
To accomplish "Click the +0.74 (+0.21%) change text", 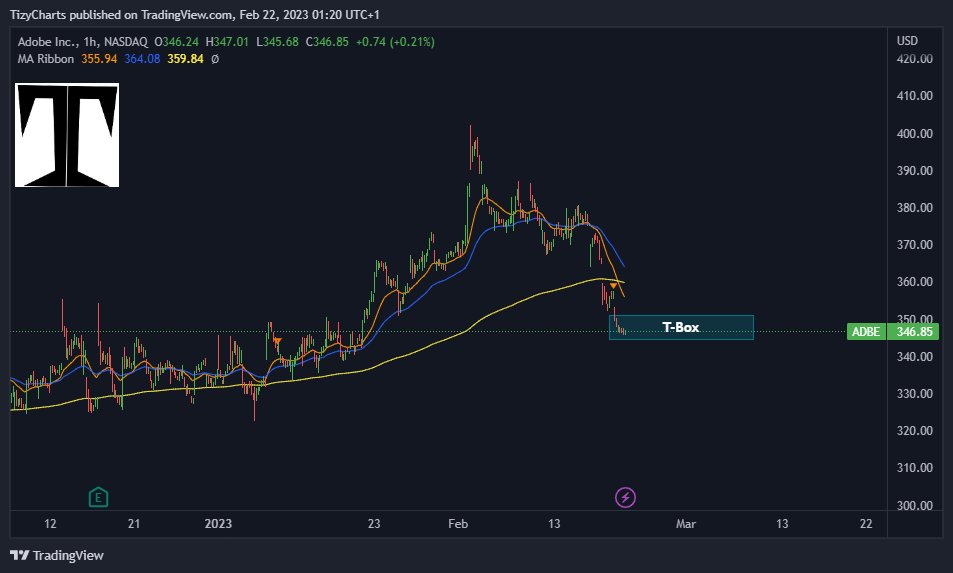I will tap(395, 42).
